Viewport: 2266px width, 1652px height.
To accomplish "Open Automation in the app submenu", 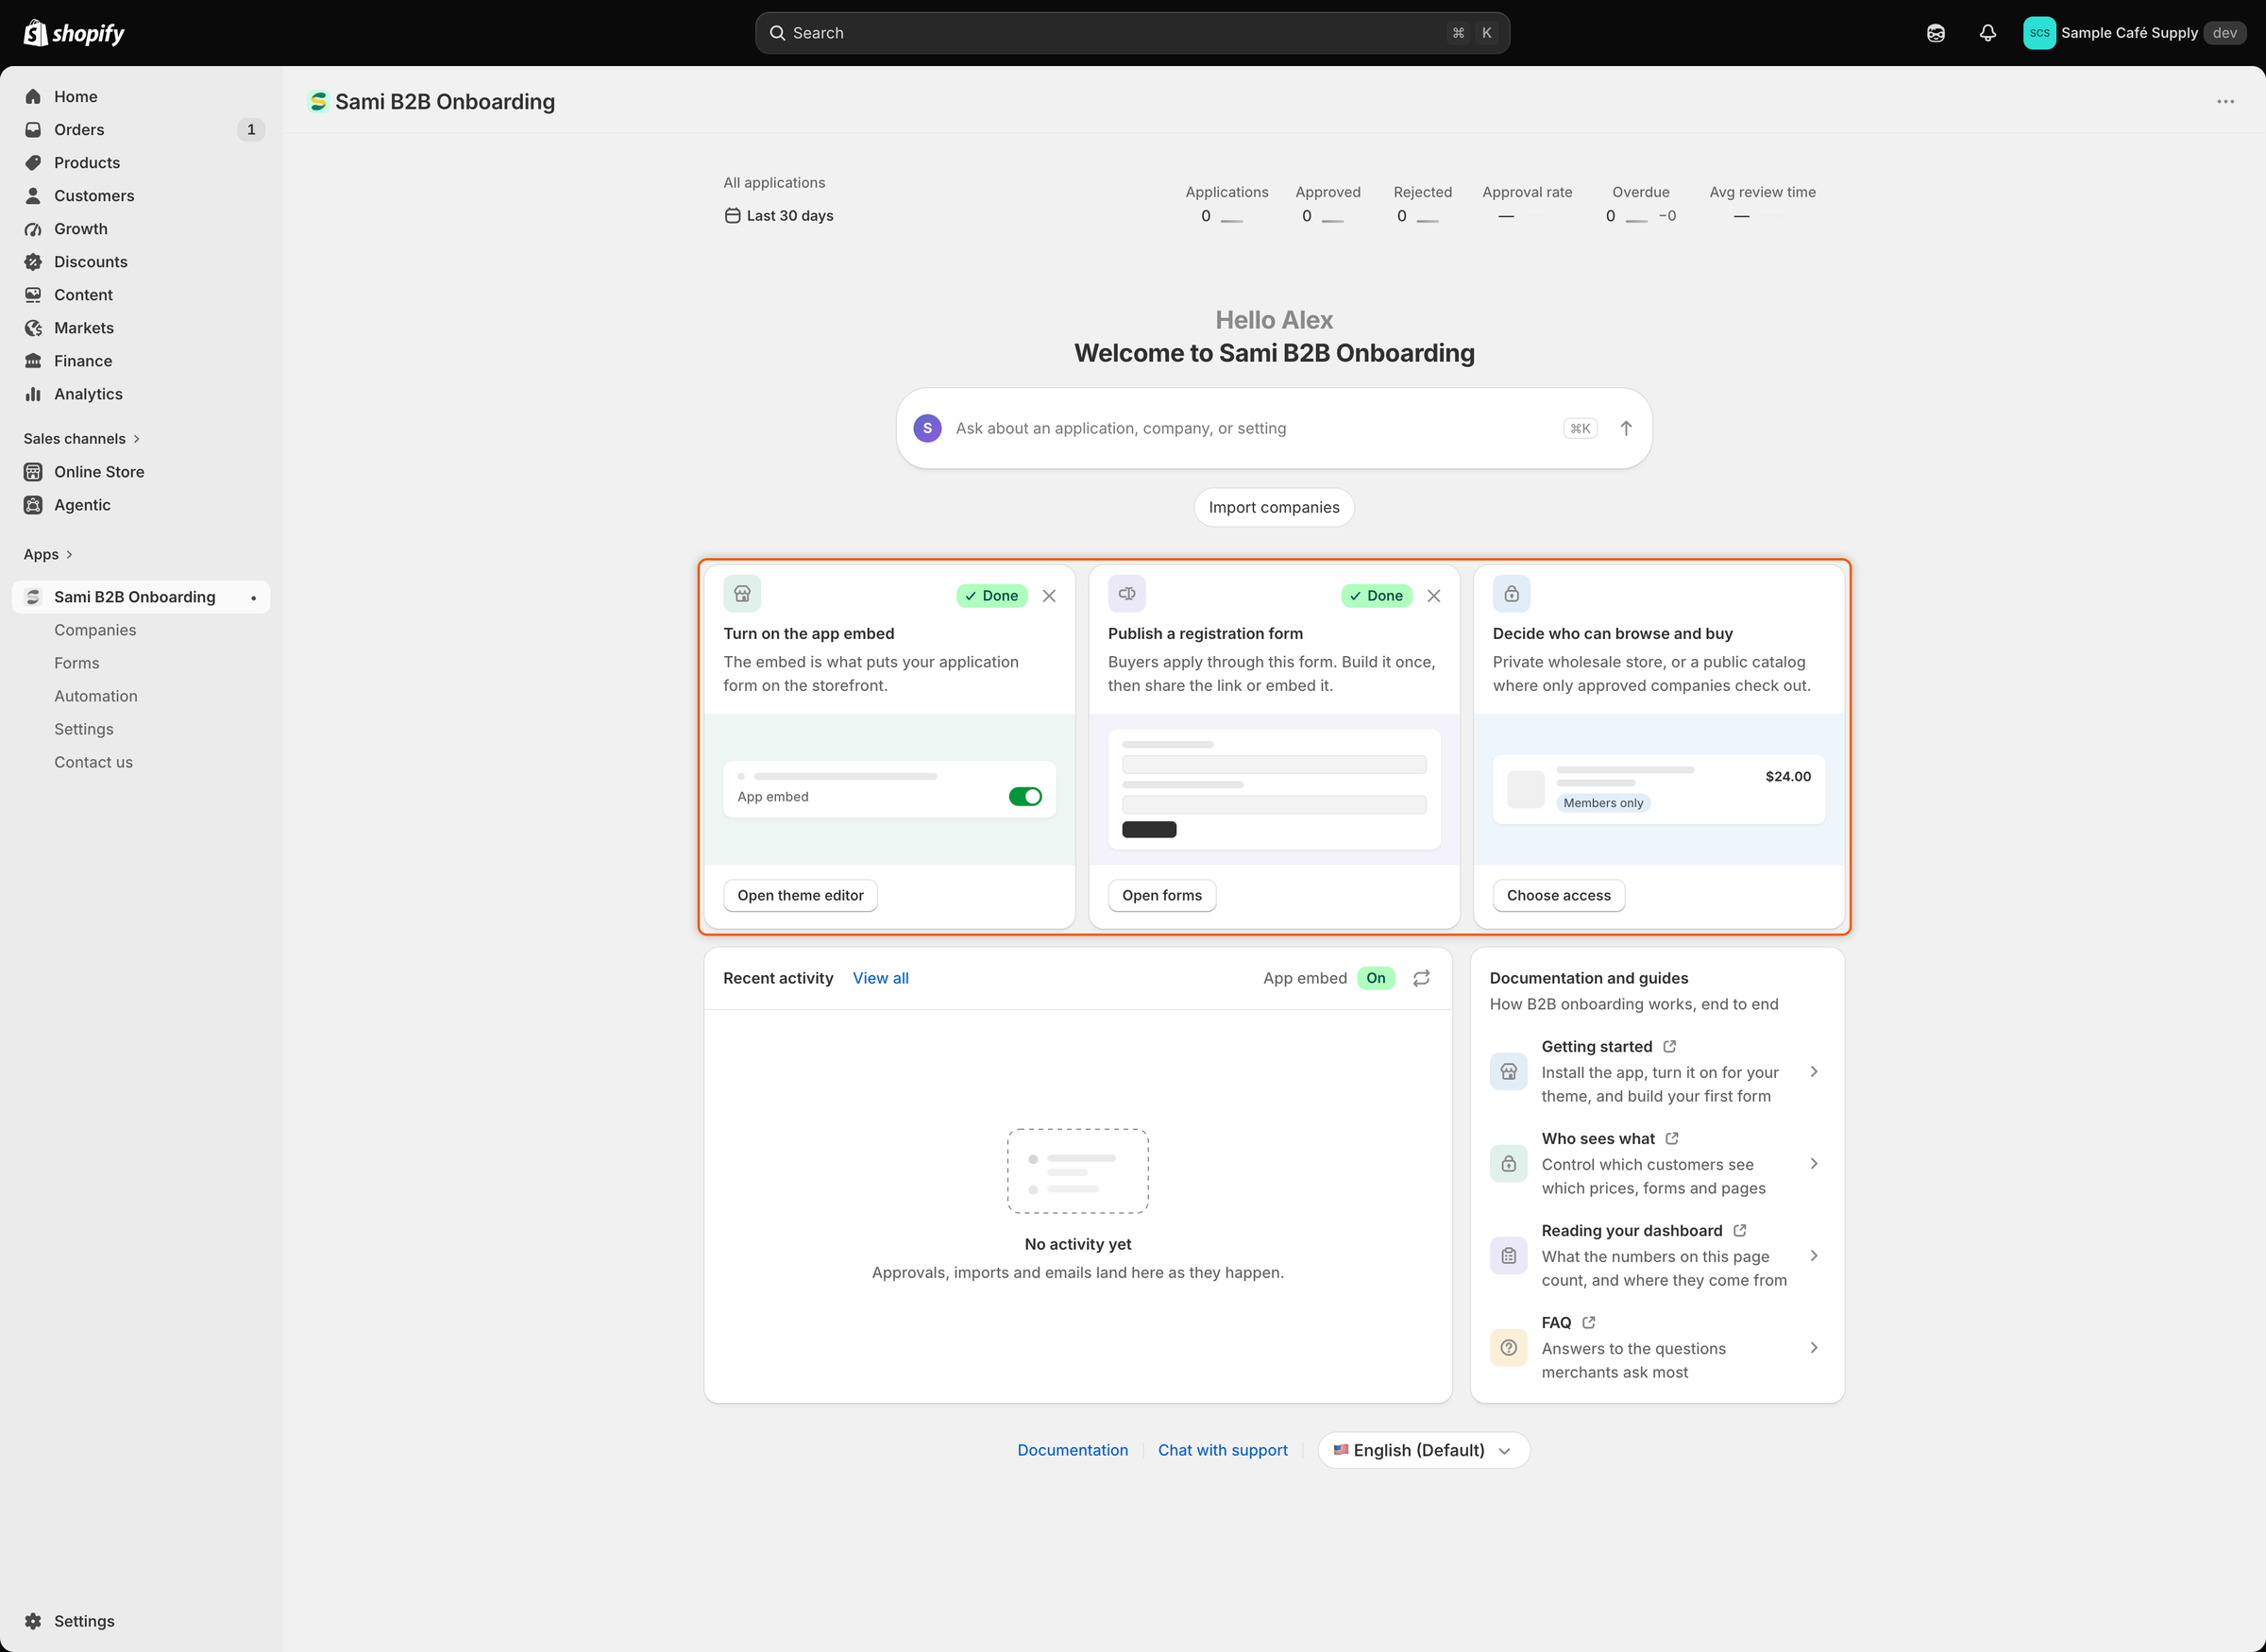I will click(x=96, y=696).
